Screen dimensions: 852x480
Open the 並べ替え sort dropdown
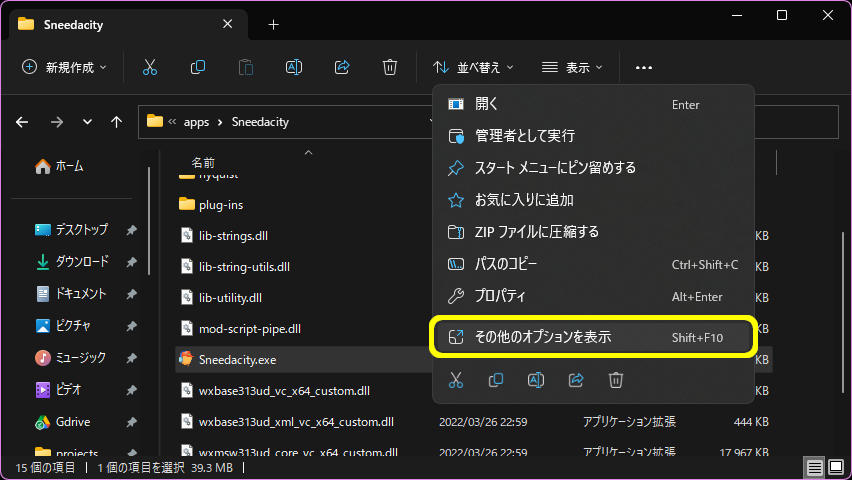(x=473, y=67)
